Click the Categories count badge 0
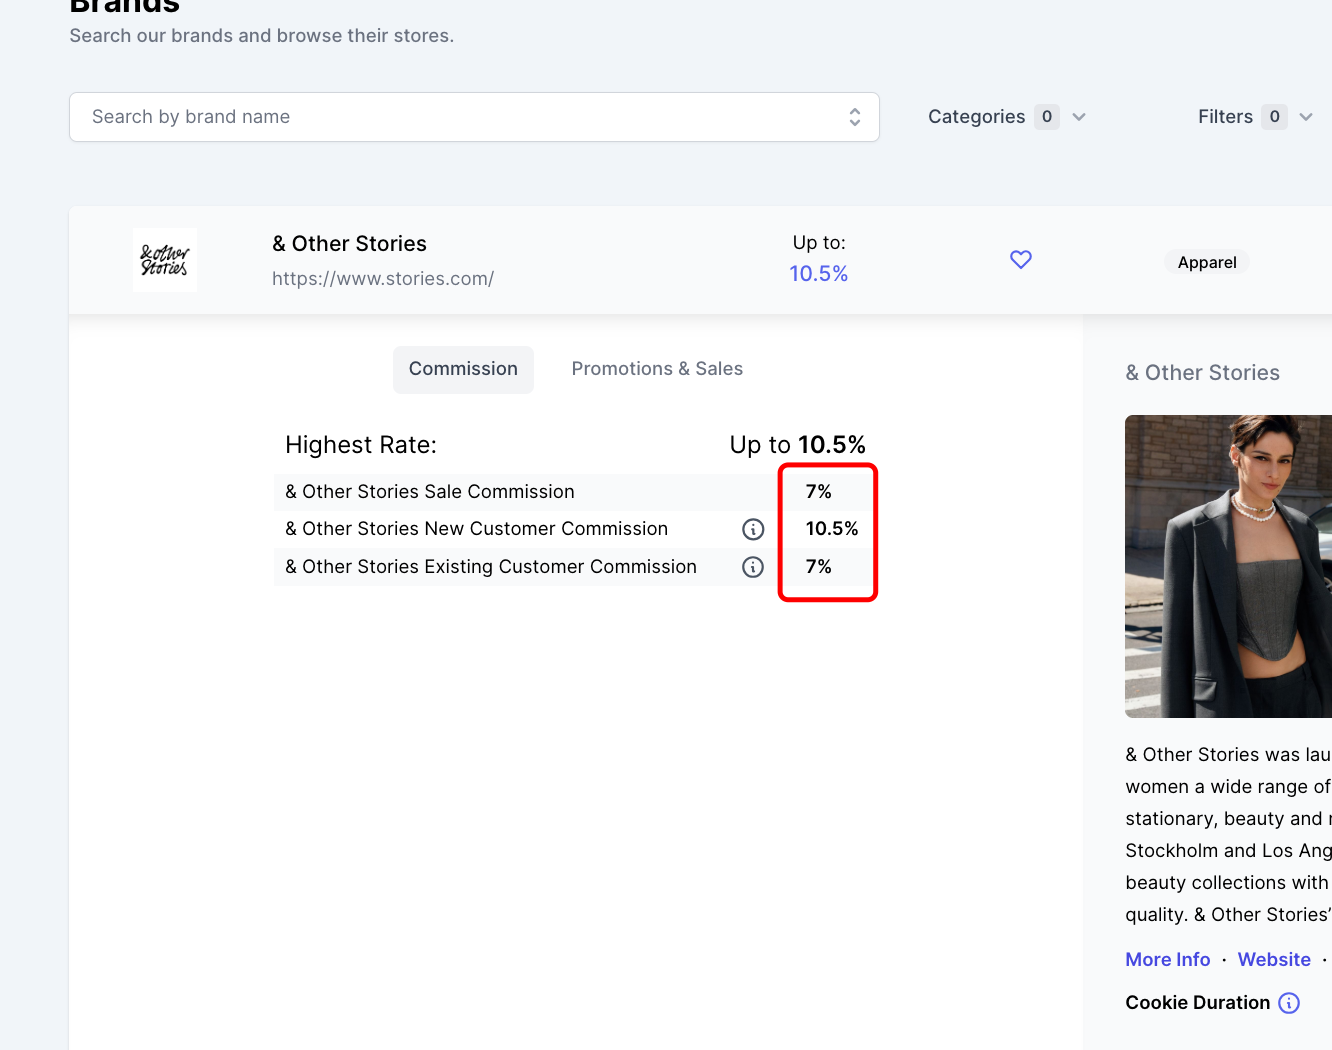This screenshot has width=1332, height=1050. 1047,117
